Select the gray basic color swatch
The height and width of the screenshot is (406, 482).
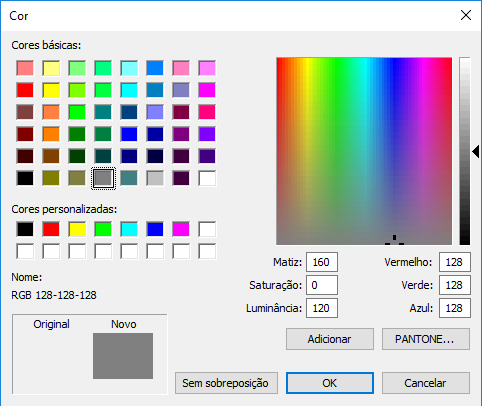(x=103, y=179)
